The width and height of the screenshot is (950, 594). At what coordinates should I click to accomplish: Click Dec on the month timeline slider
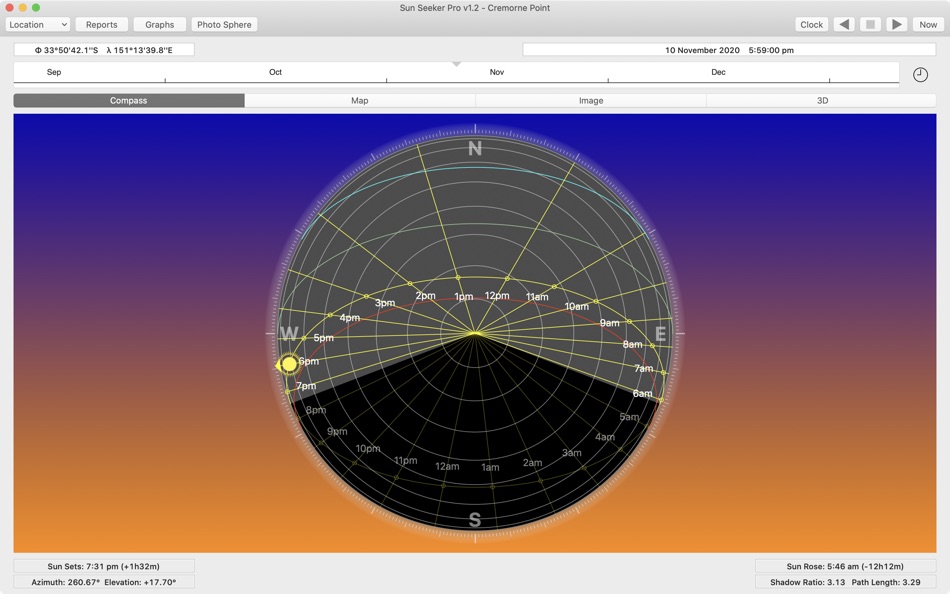[718, 72]
